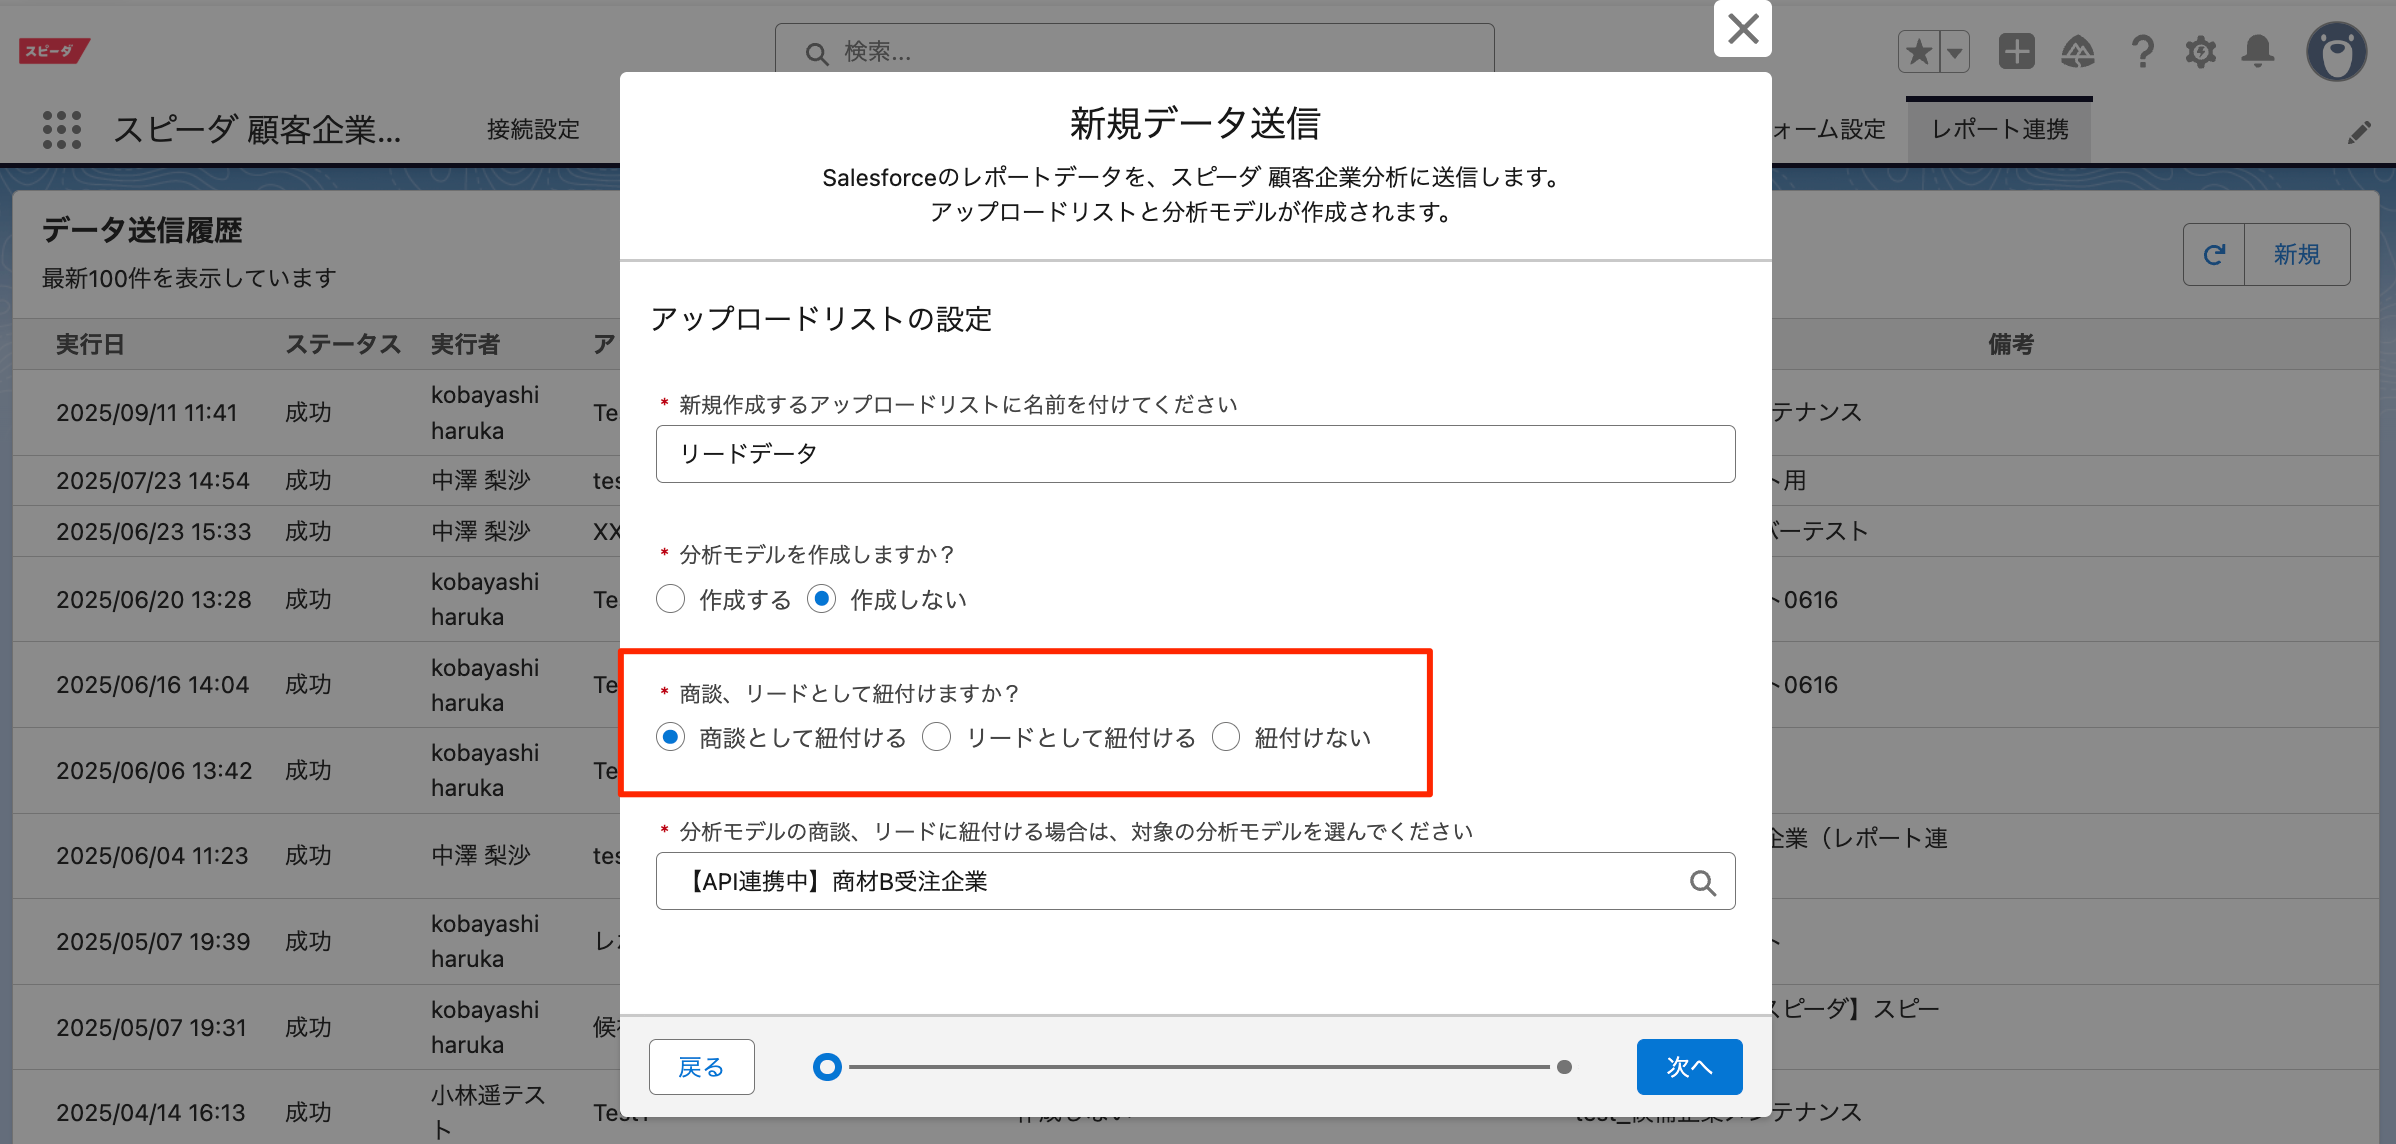Close the 新規データ送信 modal dialog
Image resolution: width=2396 pixels, height=1144 pixels.
tap(1742, 29)
